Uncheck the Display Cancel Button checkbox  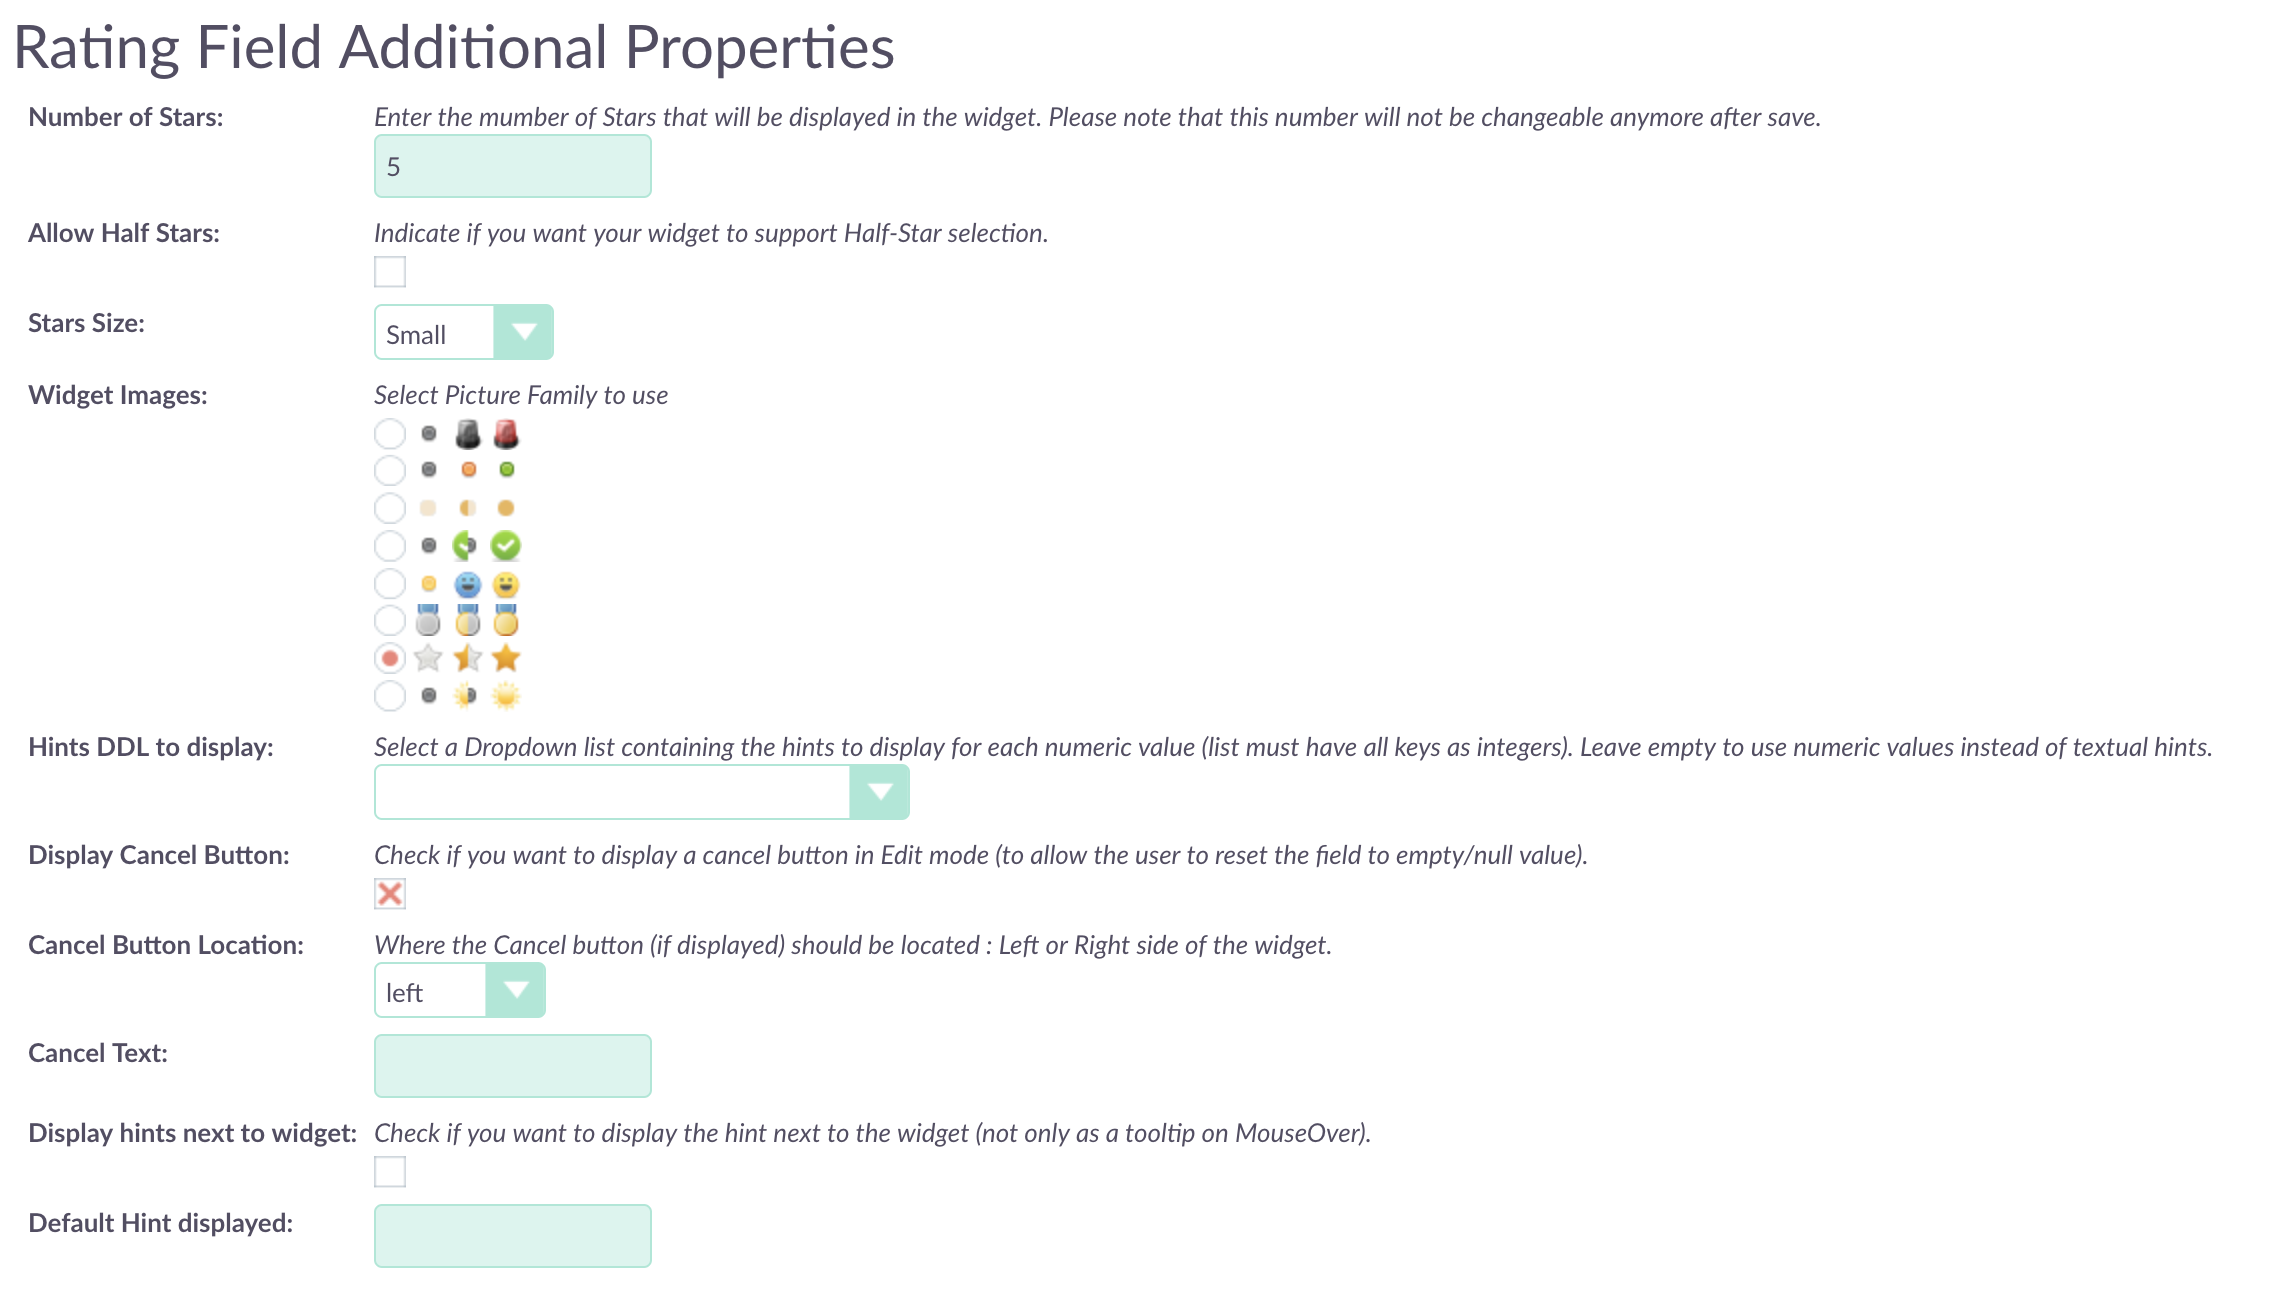(x=390, y=893)
